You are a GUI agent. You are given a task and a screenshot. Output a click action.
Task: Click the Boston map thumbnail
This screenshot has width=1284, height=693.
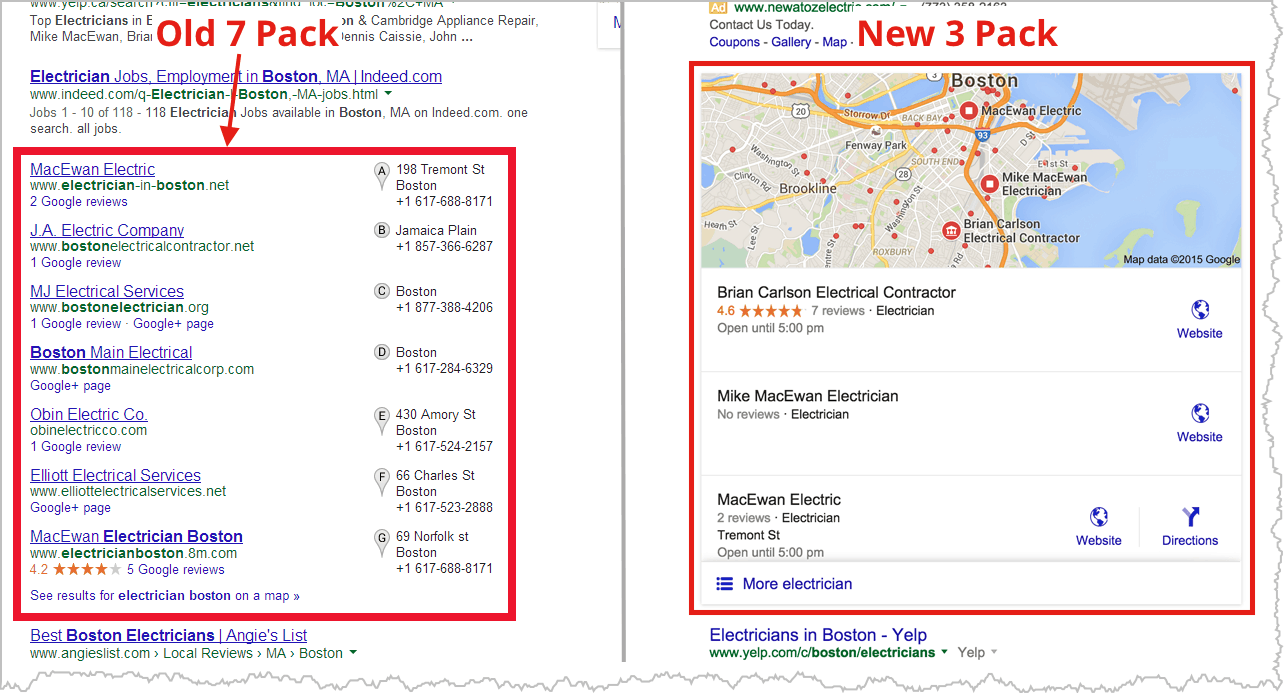(x=971, y=169)
